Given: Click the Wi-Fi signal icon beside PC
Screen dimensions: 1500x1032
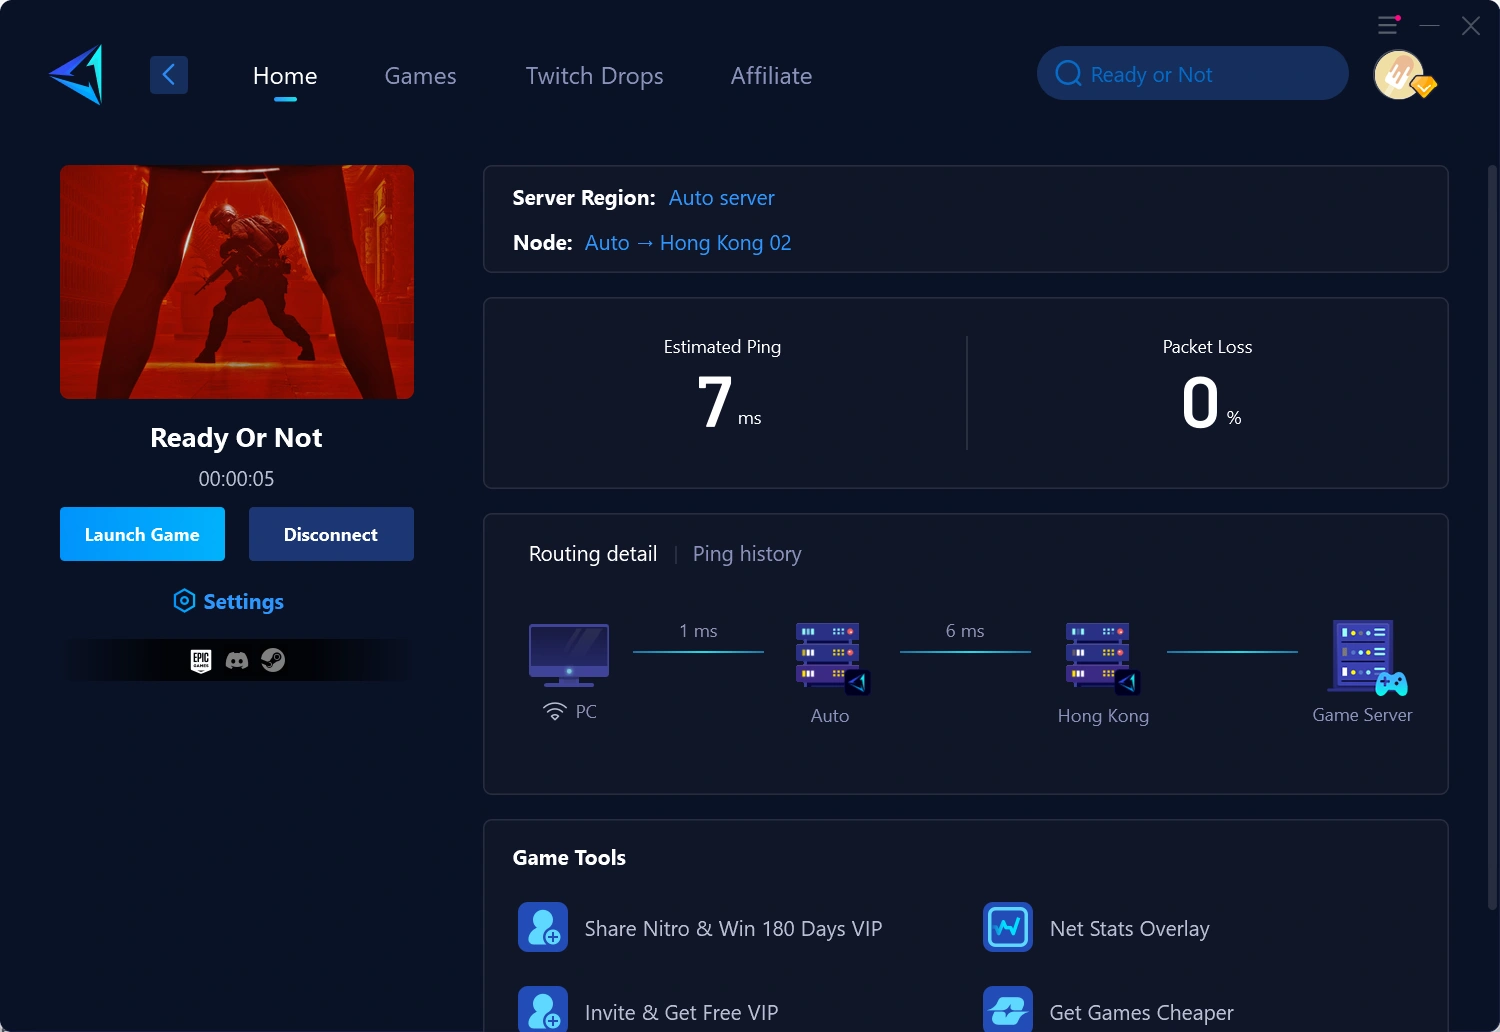Looking at the screenshot, I should (555, 711).
